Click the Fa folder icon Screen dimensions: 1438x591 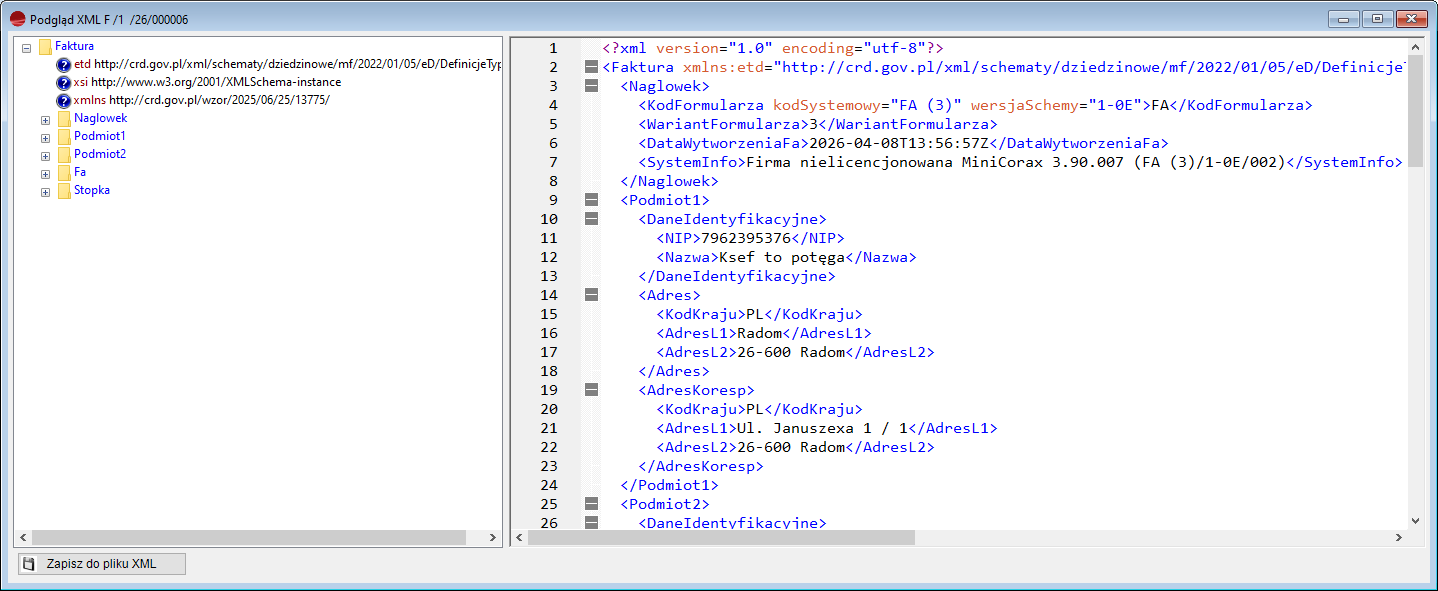pos(64,172)
